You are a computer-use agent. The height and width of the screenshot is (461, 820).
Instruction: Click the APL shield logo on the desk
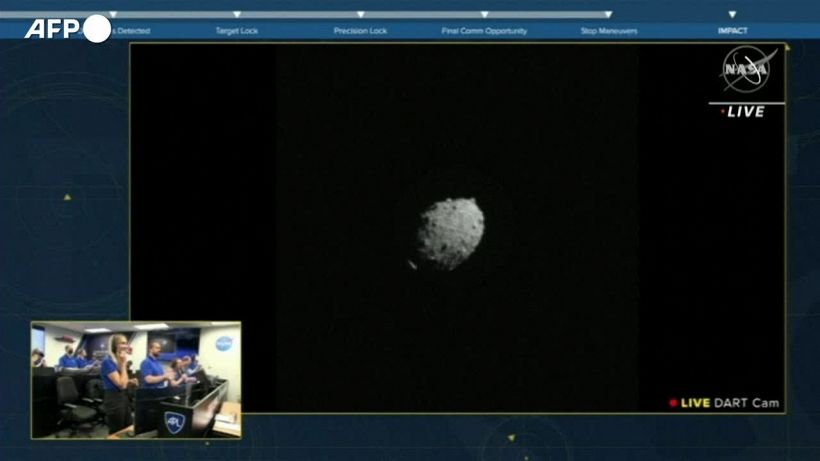[174, 421]
